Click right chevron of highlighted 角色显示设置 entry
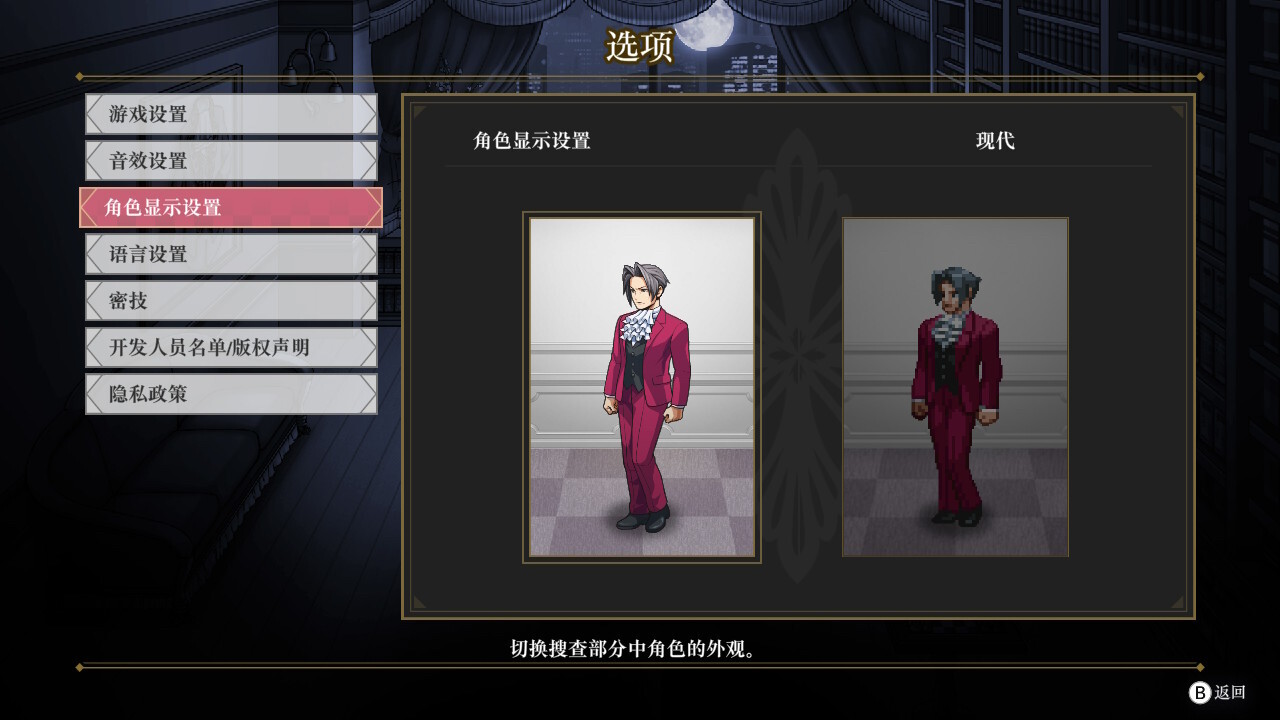This screenshot has height=720, width=1280. (x=372, y=207)
